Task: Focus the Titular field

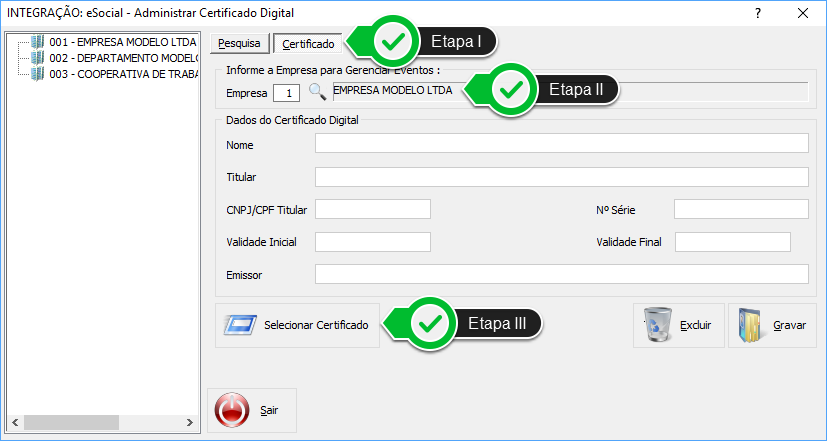Action: coord(562,177)
